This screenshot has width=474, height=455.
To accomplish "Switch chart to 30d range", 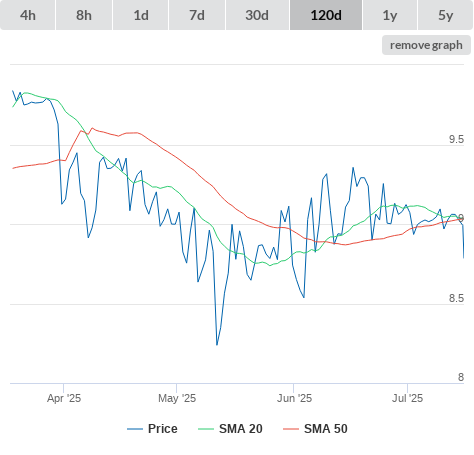I will pyautogui.click(x=257, y=15).
